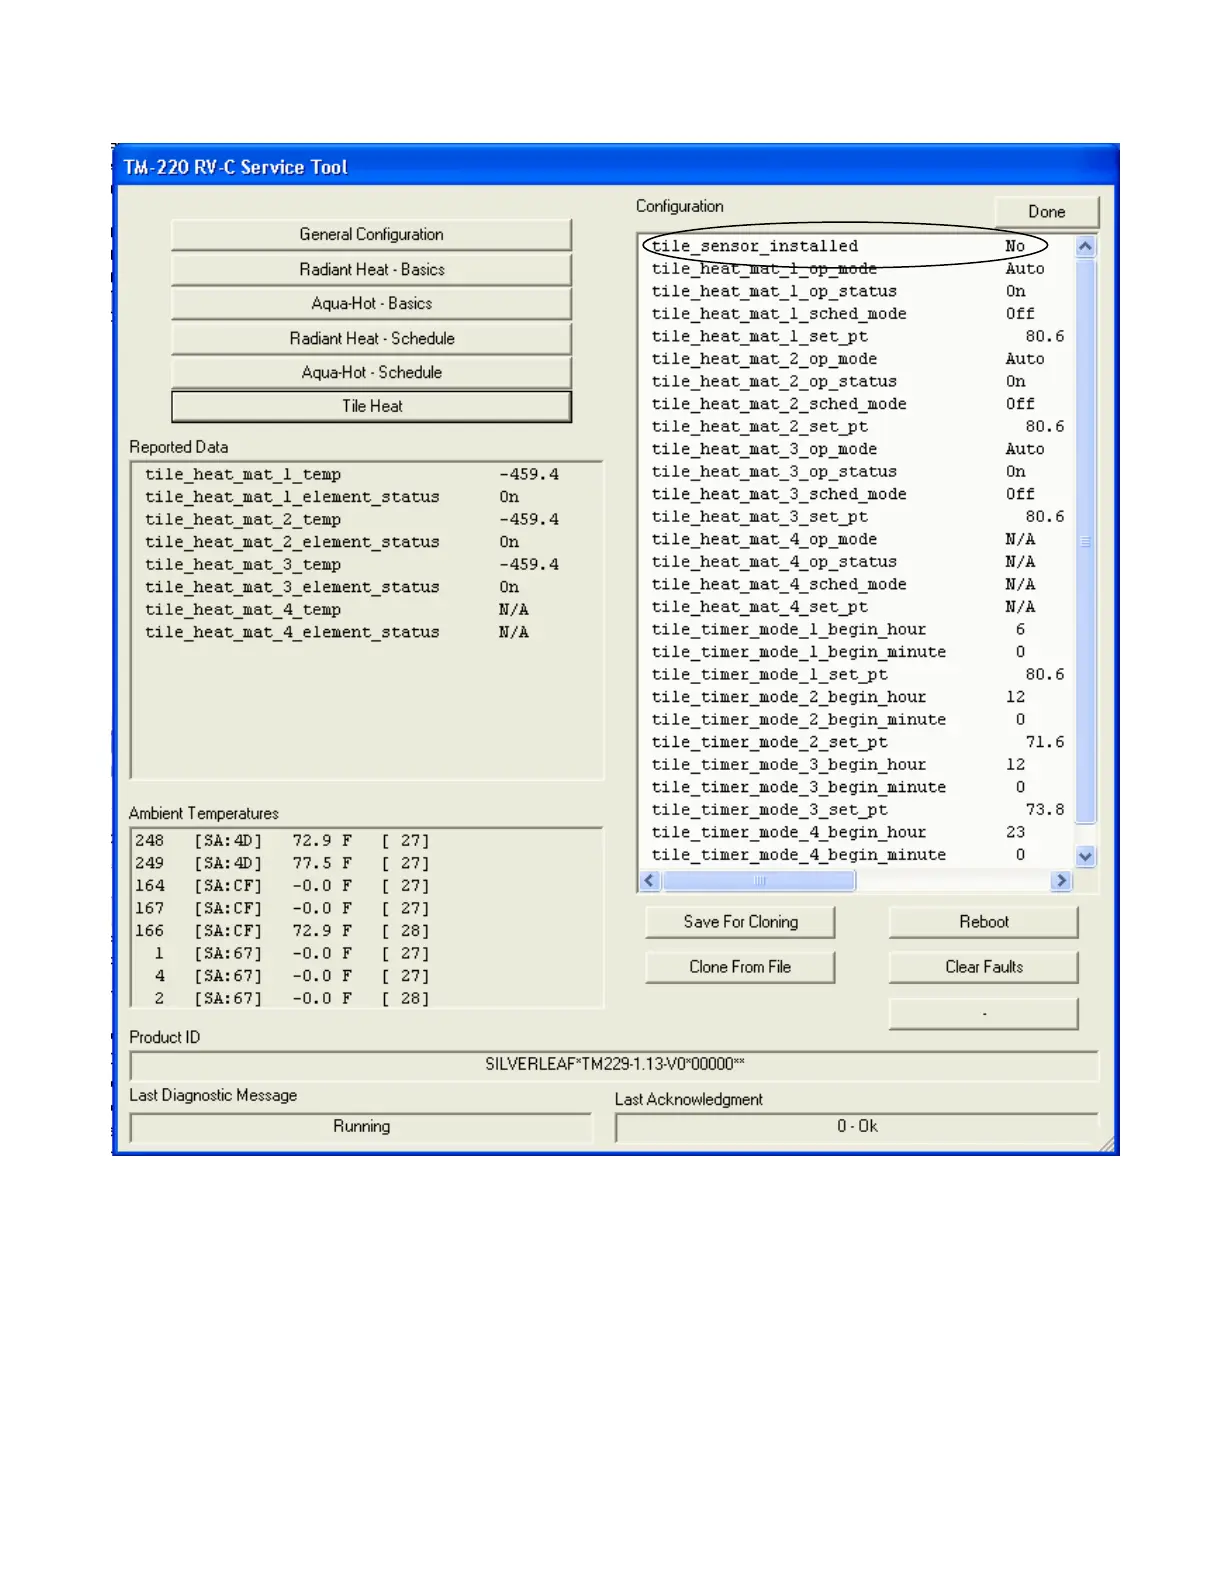
Task: Select tile_heat_mat_3_op_status row
Action: 856,472
